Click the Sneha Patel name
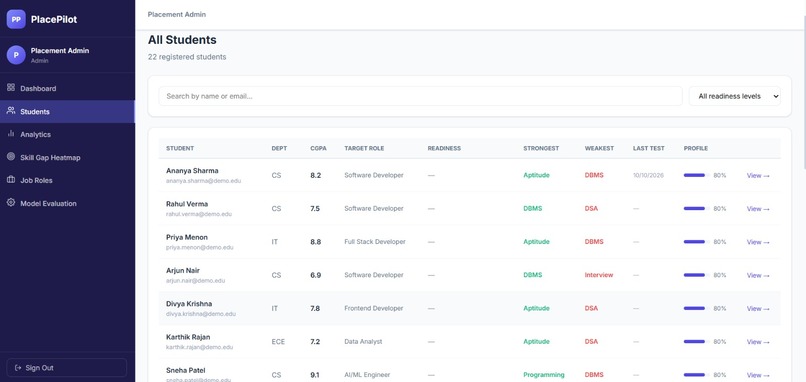Image resolution: width=806 pixels, height=382 pixels. 186,370
